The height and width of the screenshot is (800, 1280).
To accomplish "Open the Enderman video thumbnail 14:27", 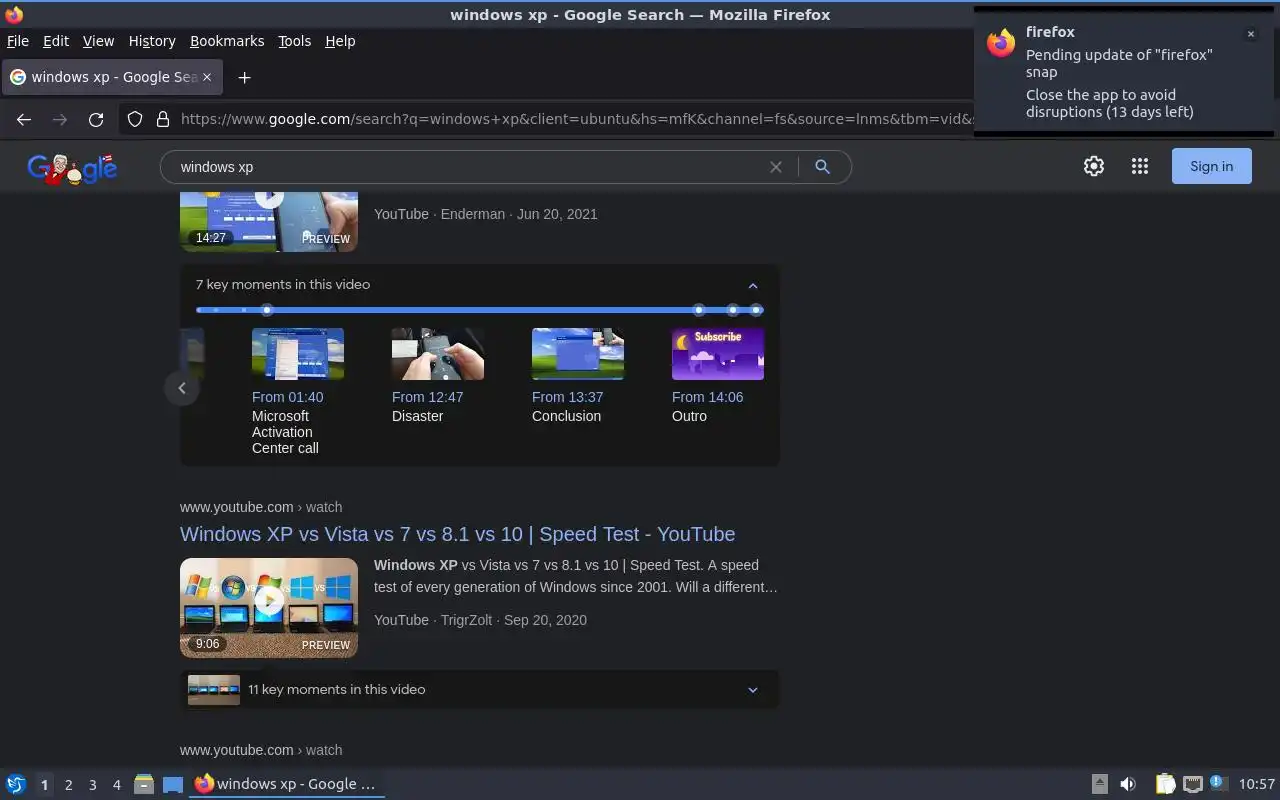I will click(269, 221).
